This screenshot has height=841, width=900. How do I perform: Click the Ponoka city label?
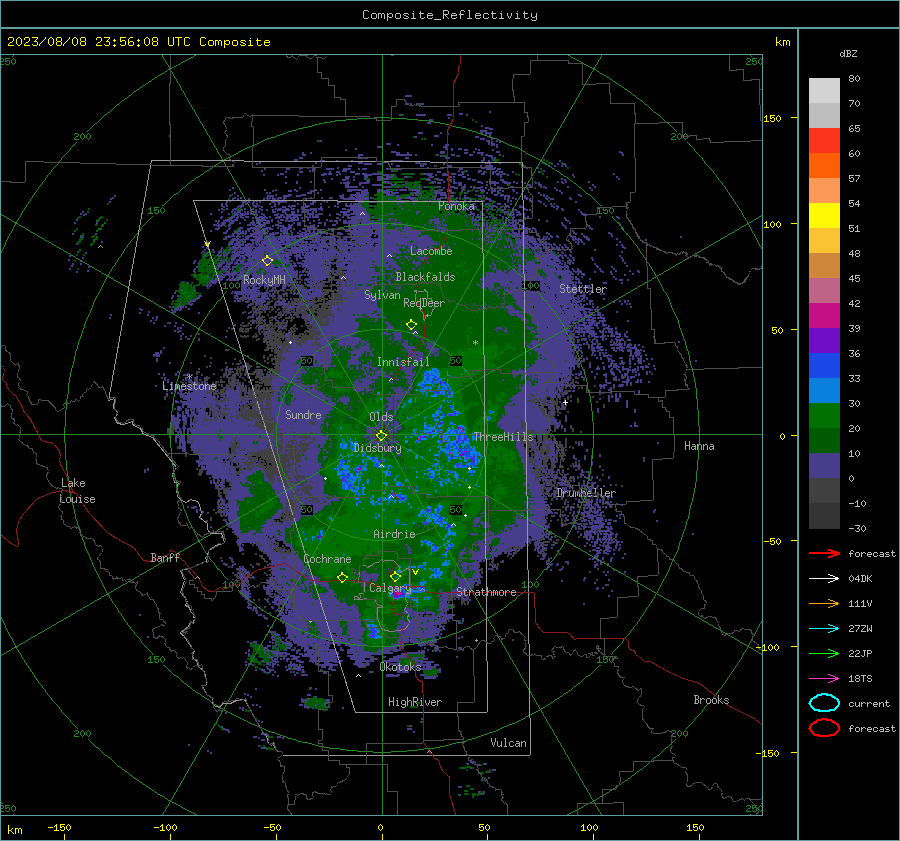click(456, 206)
